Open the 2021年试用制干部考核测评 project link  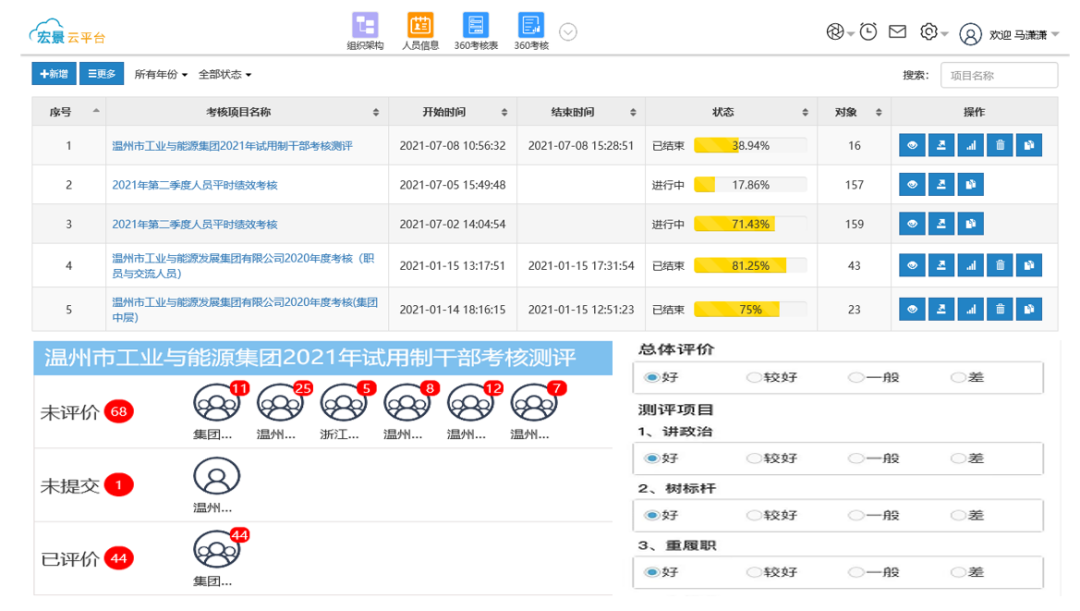coord(232,146)
